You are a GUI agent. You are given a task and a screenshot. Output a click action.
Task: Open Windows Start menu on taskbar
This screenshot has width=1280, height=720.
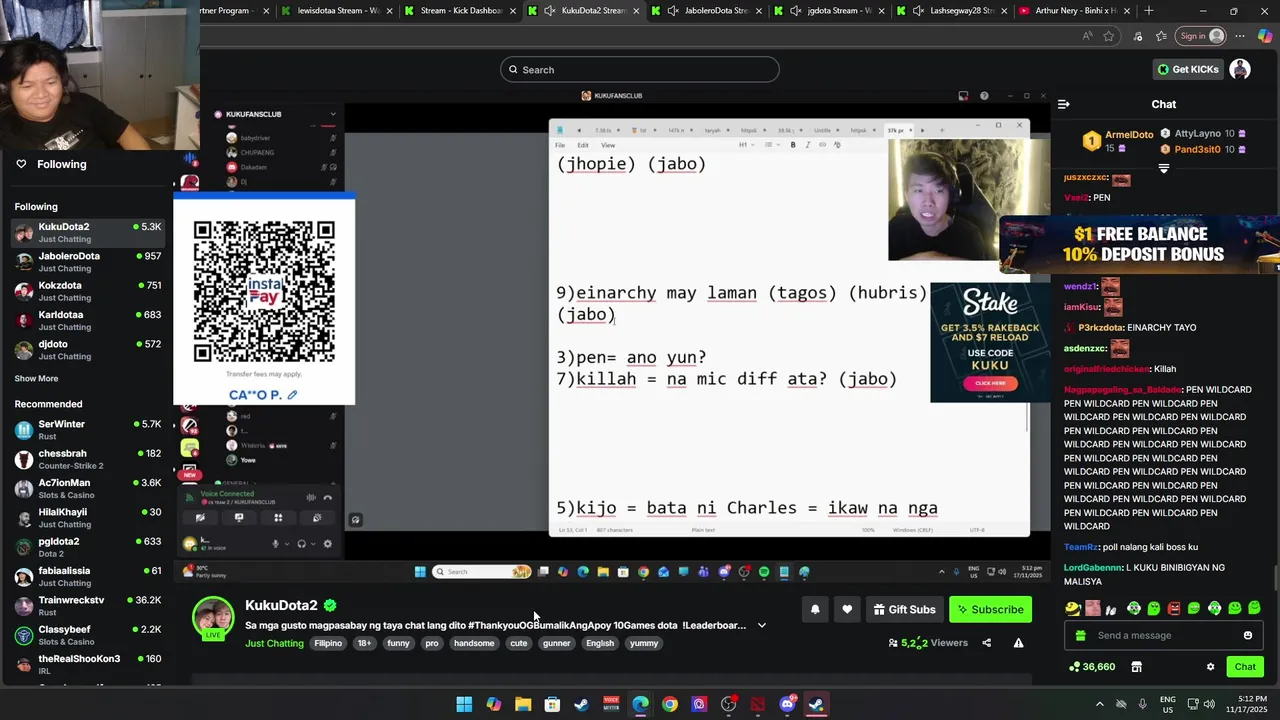click(464, 704)
